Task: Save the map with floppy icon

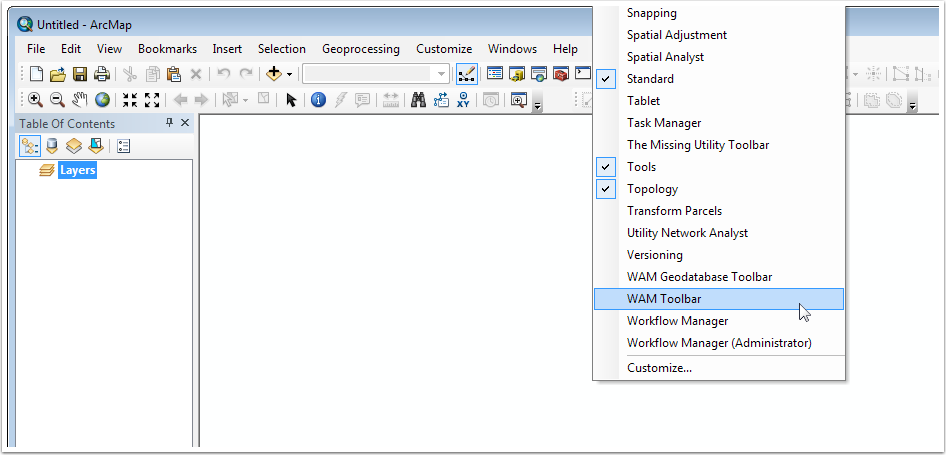Action: tap(80, 74)
